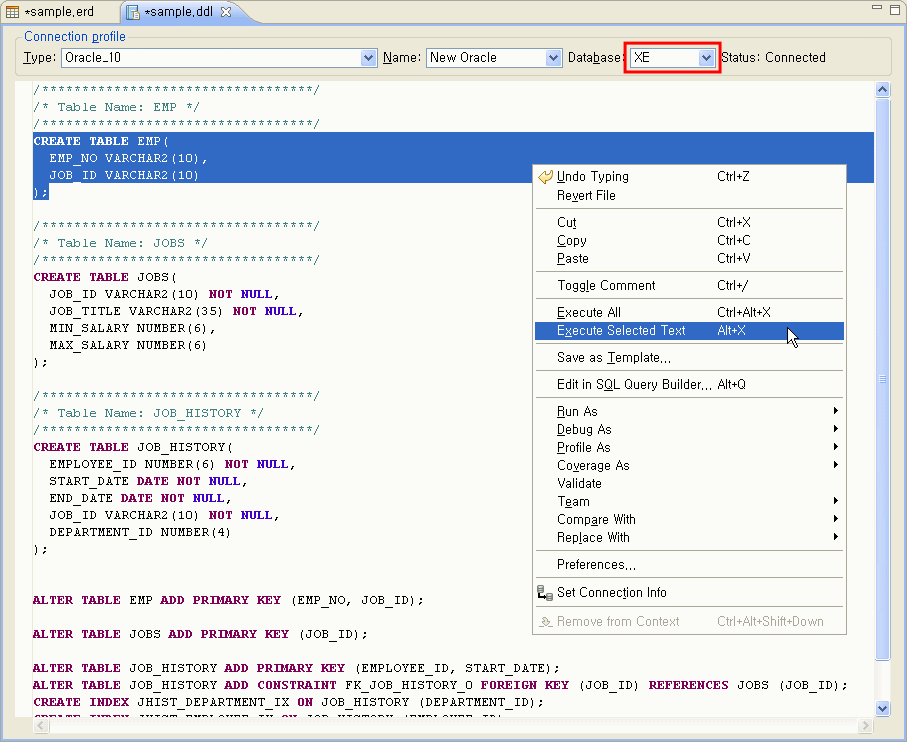
Task: Open Preferences from the context menu
Action: click(x=596, y=565)
